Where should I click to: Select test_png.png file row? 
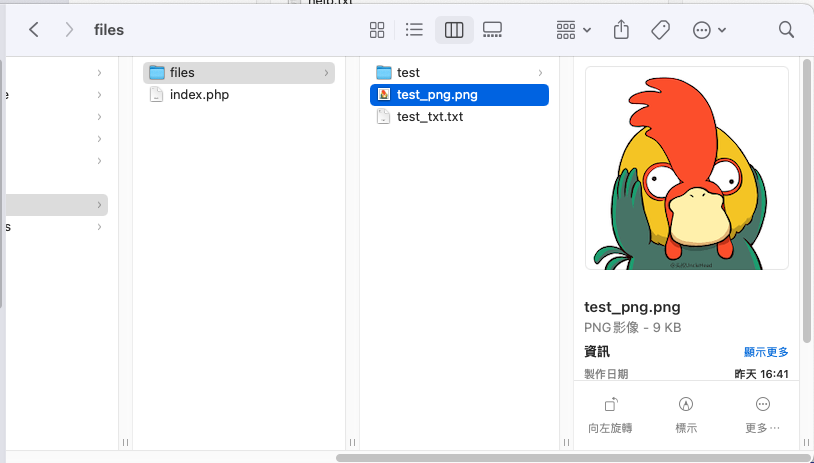459,94
